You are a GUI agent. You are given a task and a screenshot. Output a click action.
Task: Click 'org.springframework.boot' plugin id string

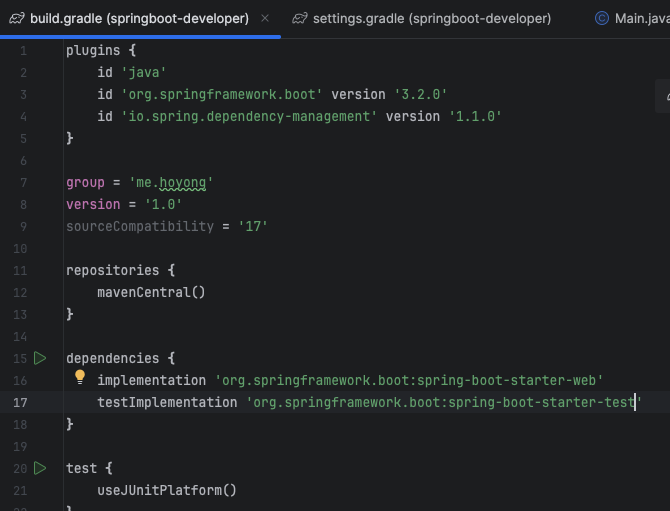[x=221, y=94]
